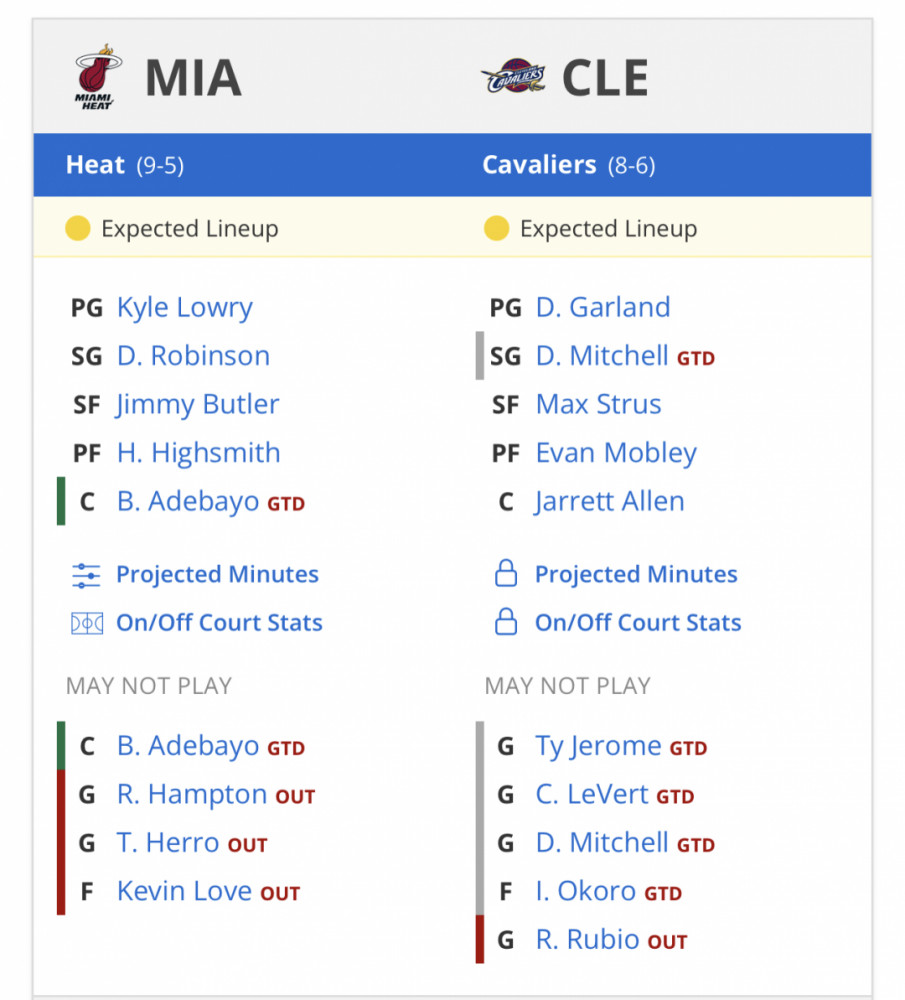
Task: Open T. Herro under May Not Play
Action: click(168, 842)
